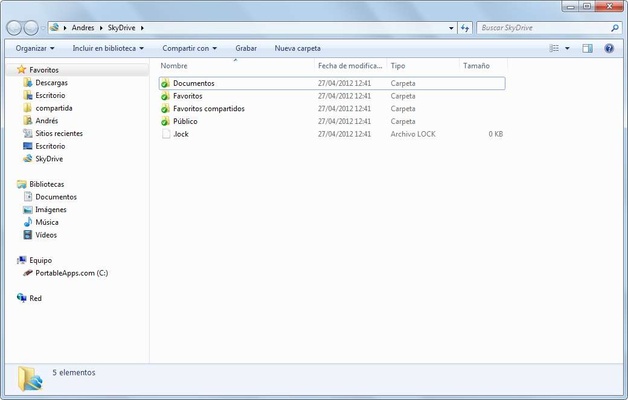Click the Archivo LOCK type cell
Screen dimensions: 628x400
point(413,134)
